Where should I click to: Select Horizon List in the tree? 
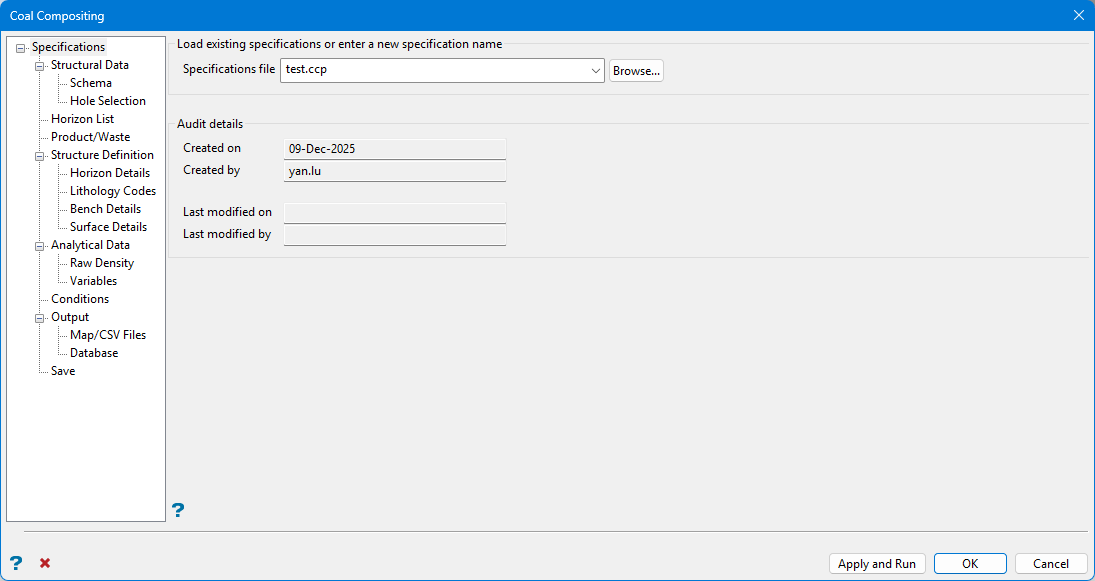point(82,119)
